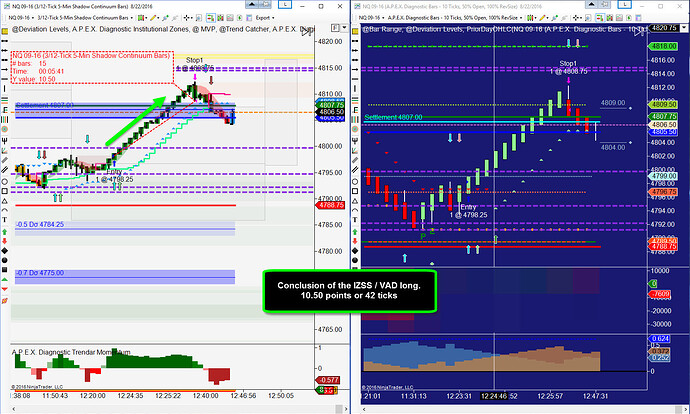Click the eraser remove-drawings icon, left sidebar

[x=5, y=300]
